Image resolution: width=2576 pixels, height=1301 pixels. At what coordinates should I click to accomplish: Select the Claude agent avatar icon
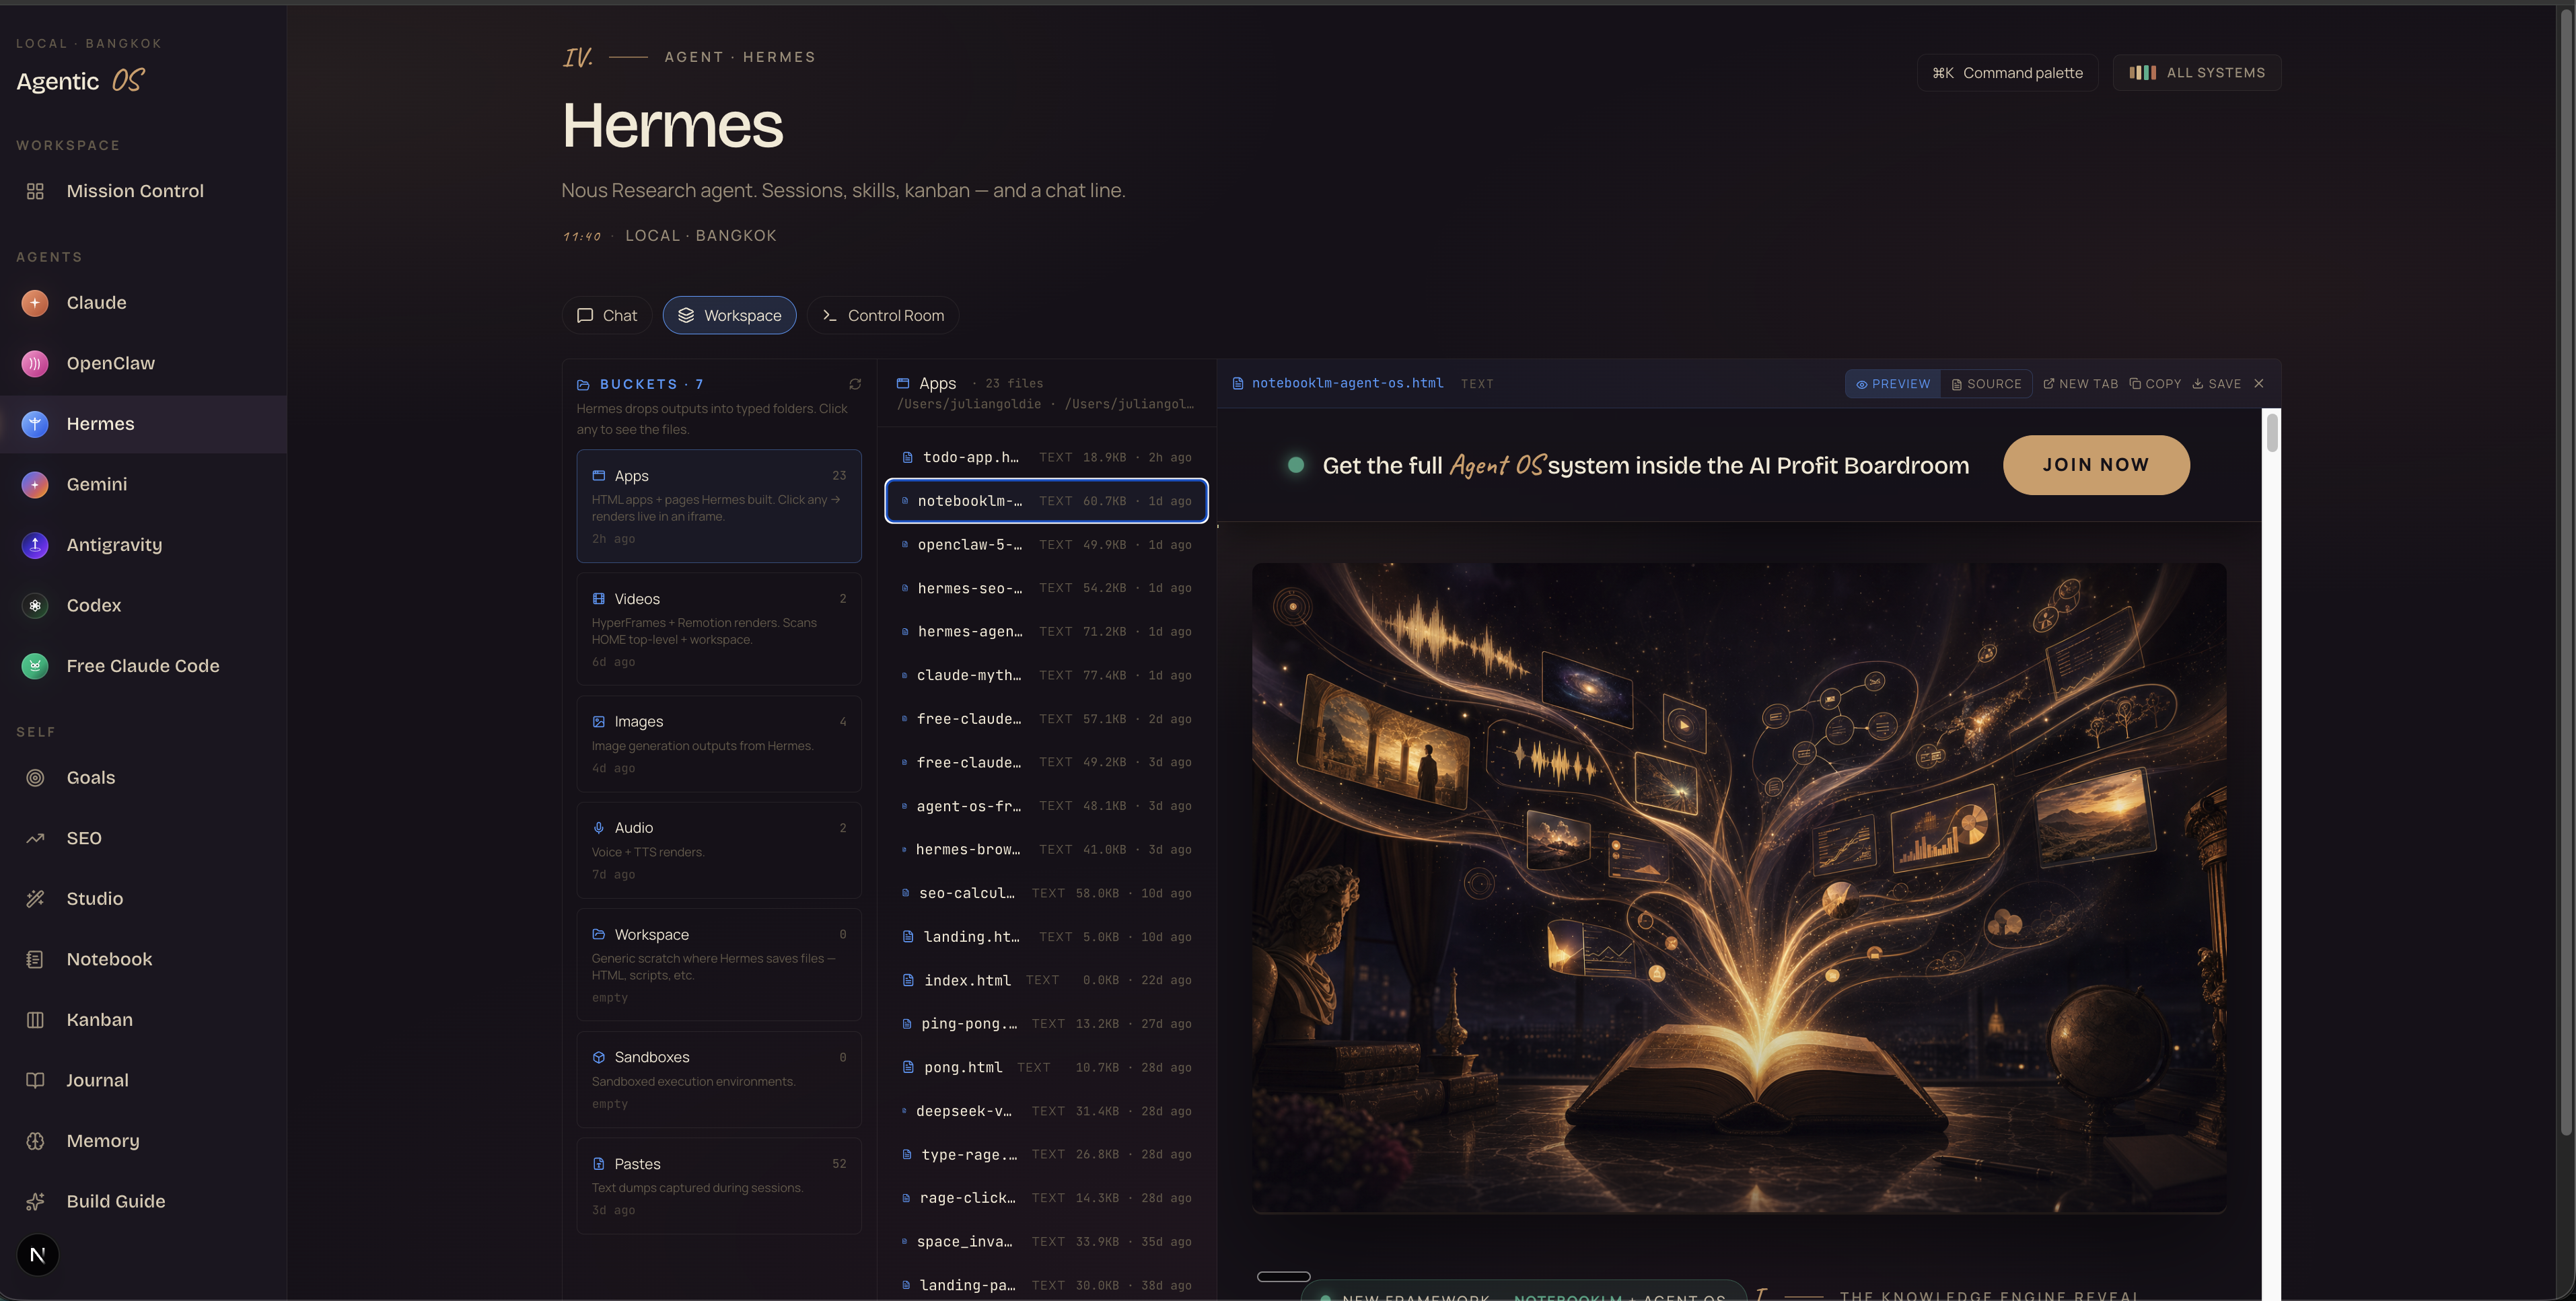[35, 303]
